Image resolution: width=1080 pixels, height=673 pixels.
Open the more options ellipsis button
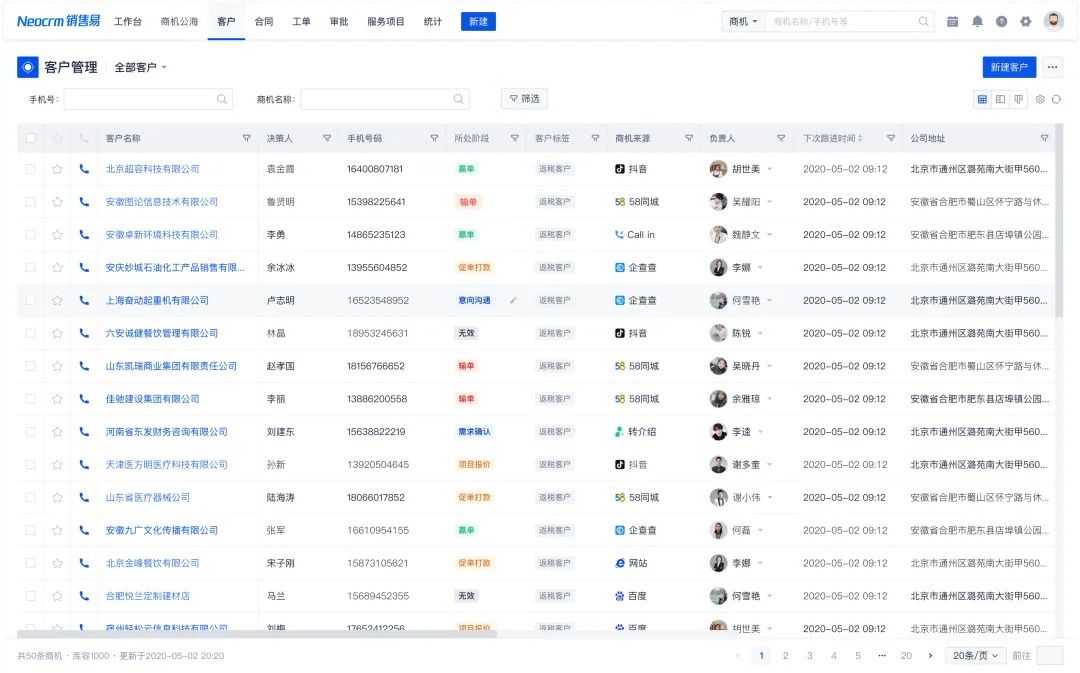pyautogui.click(x=1052, y=67)
